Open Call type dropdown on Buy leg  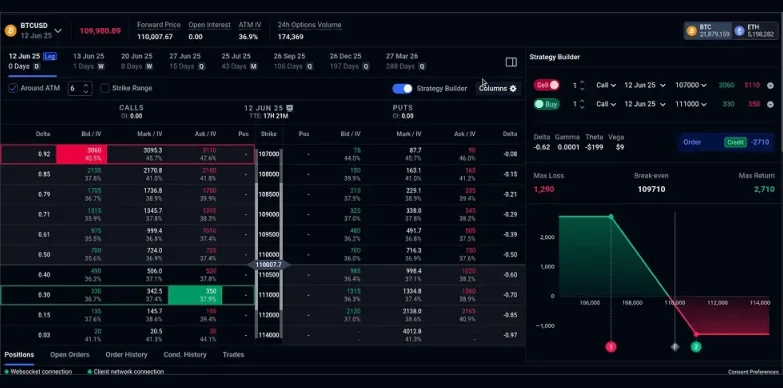coord(606,104)
